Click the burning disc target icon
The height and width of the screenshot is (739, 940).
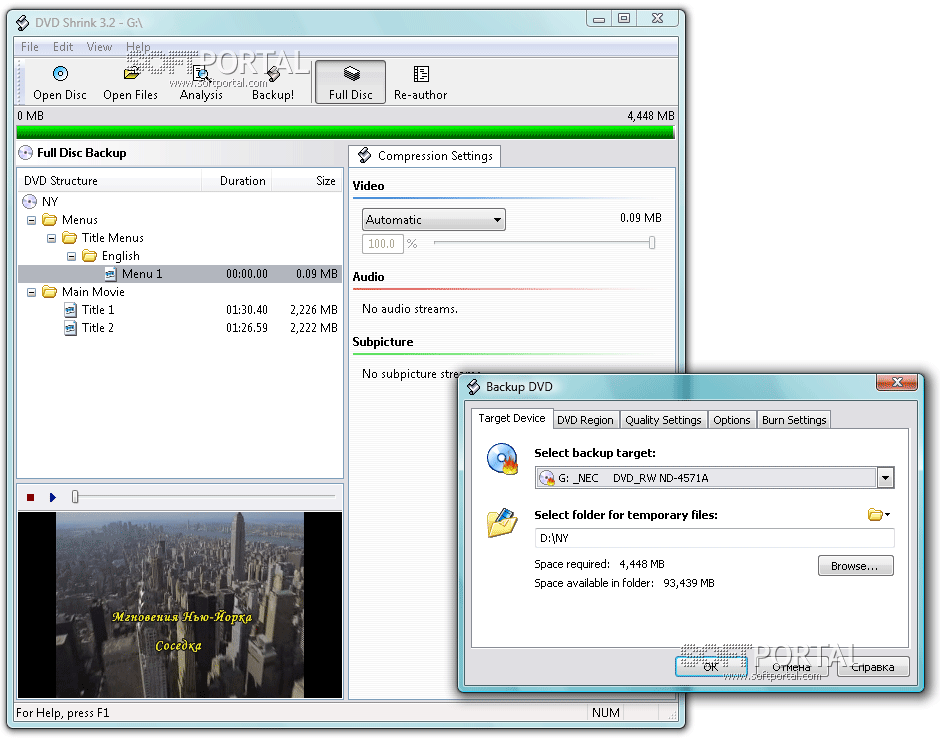[x=503, y=459]
